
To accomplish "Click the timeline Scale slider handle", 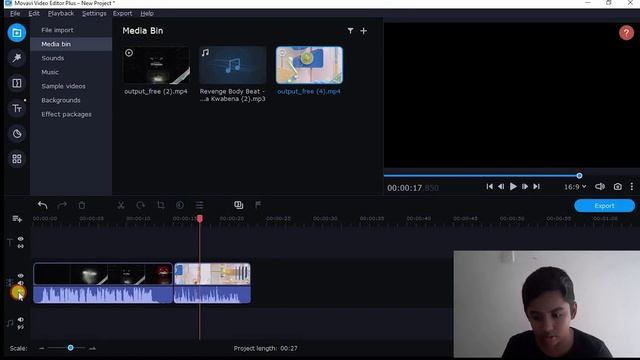I will (x=71, y=348).
